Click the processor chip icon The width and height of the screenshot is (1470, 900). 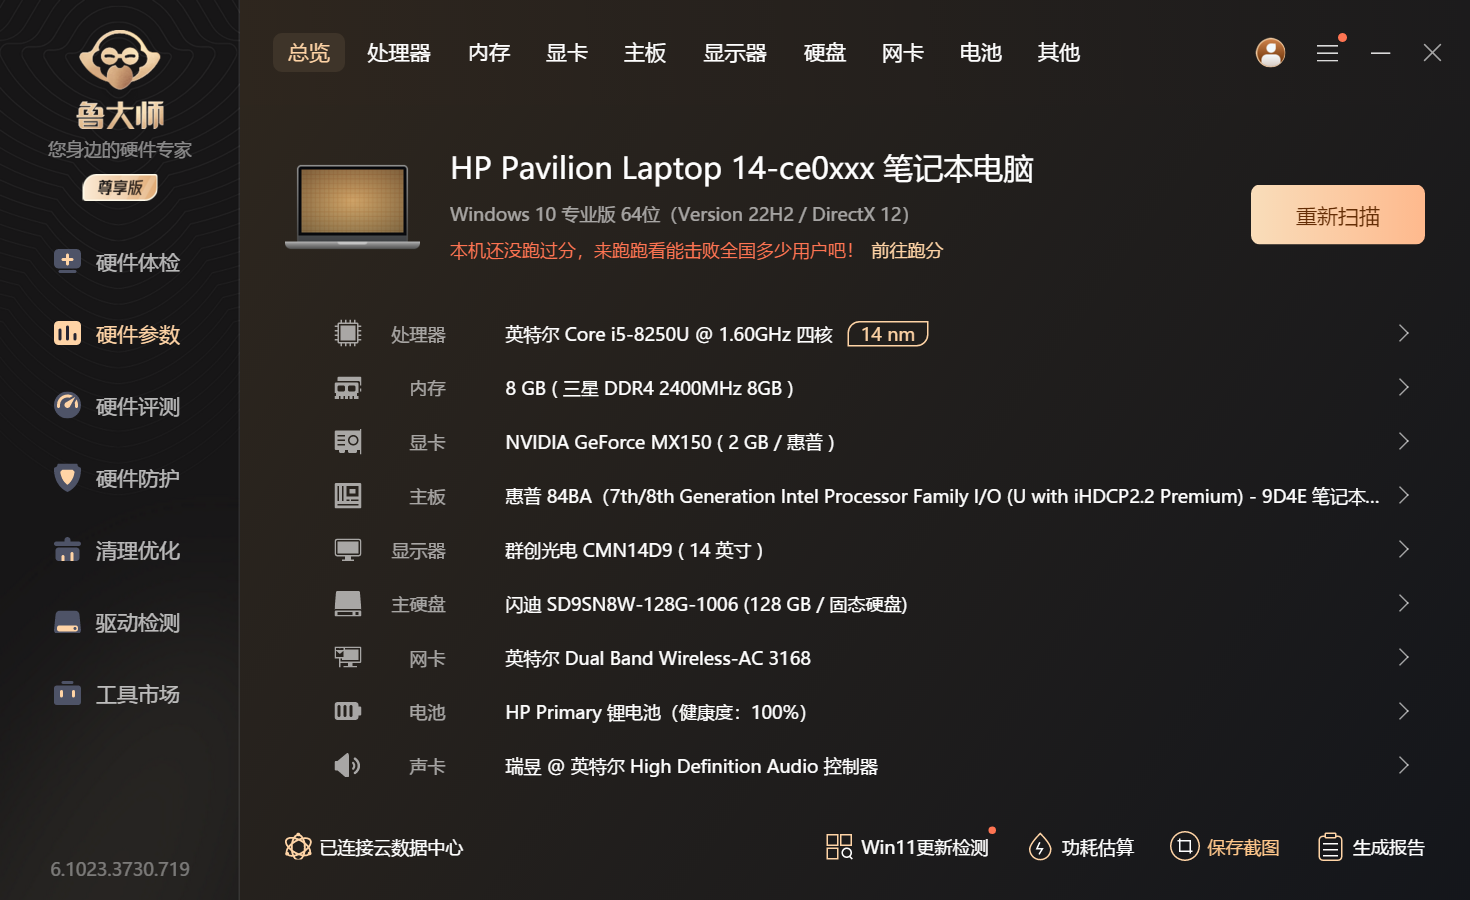pyautogui.click(x=348, y=333)
